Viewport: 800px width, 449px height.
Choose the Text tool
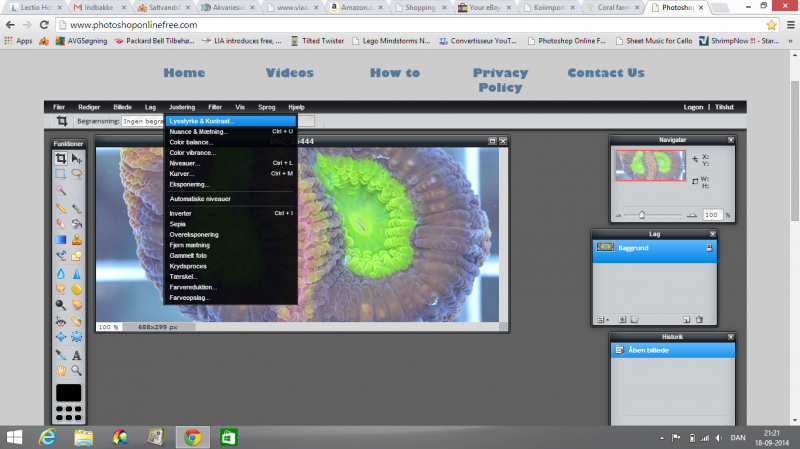tap(76, 355)
